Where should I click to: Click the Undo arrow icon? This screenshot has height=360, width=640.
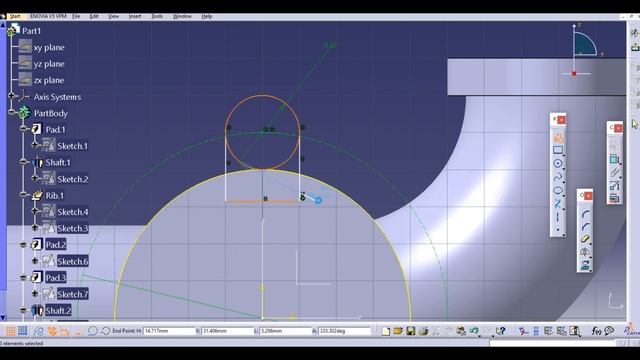(x=474, y=331)
